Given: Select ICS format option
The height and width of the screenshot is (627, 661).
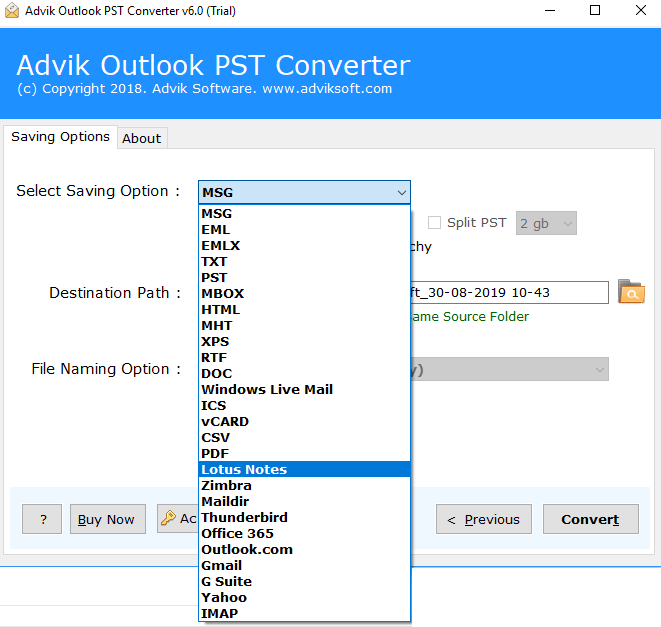Looking at the screenshot, I should tap(304, 406).
